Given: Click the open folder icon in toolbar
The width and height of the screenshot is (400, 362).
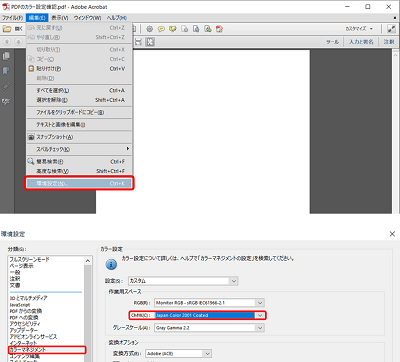Looking at the screenshot, I should (x=7, y=29).
